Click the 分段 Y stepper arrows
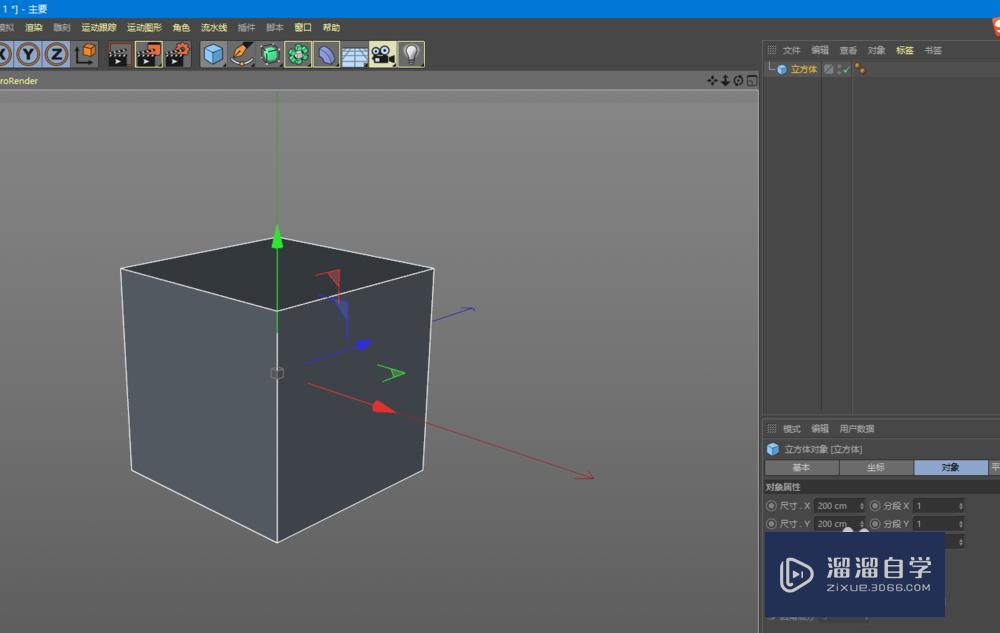The height and width of the screenshot is (633, 1000). pyautogui.click(x=961, y=523)
